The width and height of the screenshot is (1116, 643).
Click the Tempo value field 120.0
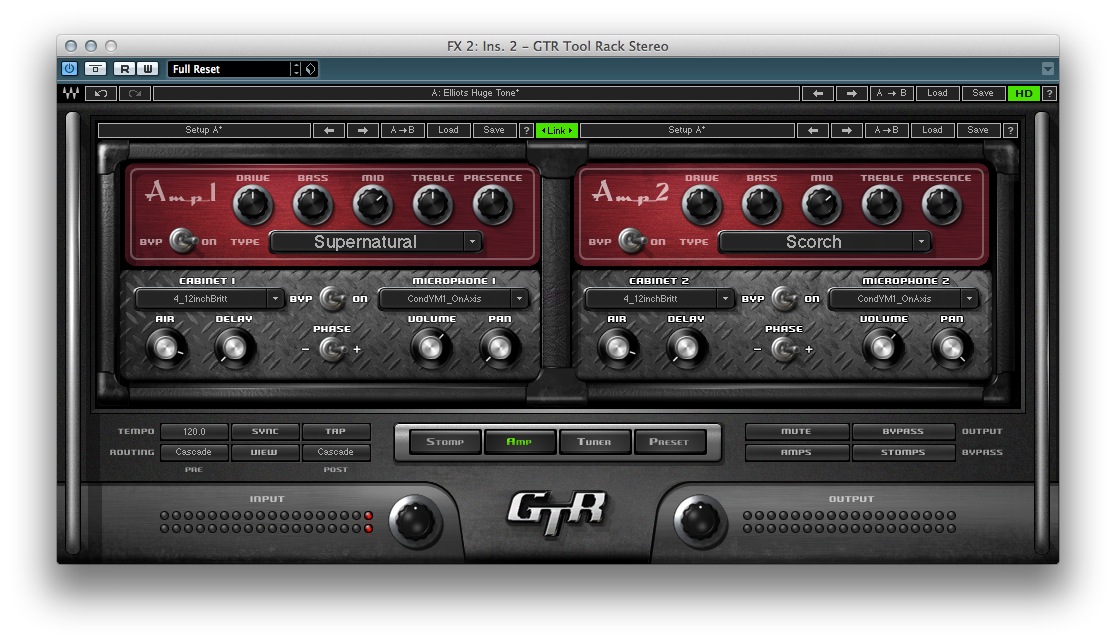click(194, 432)
